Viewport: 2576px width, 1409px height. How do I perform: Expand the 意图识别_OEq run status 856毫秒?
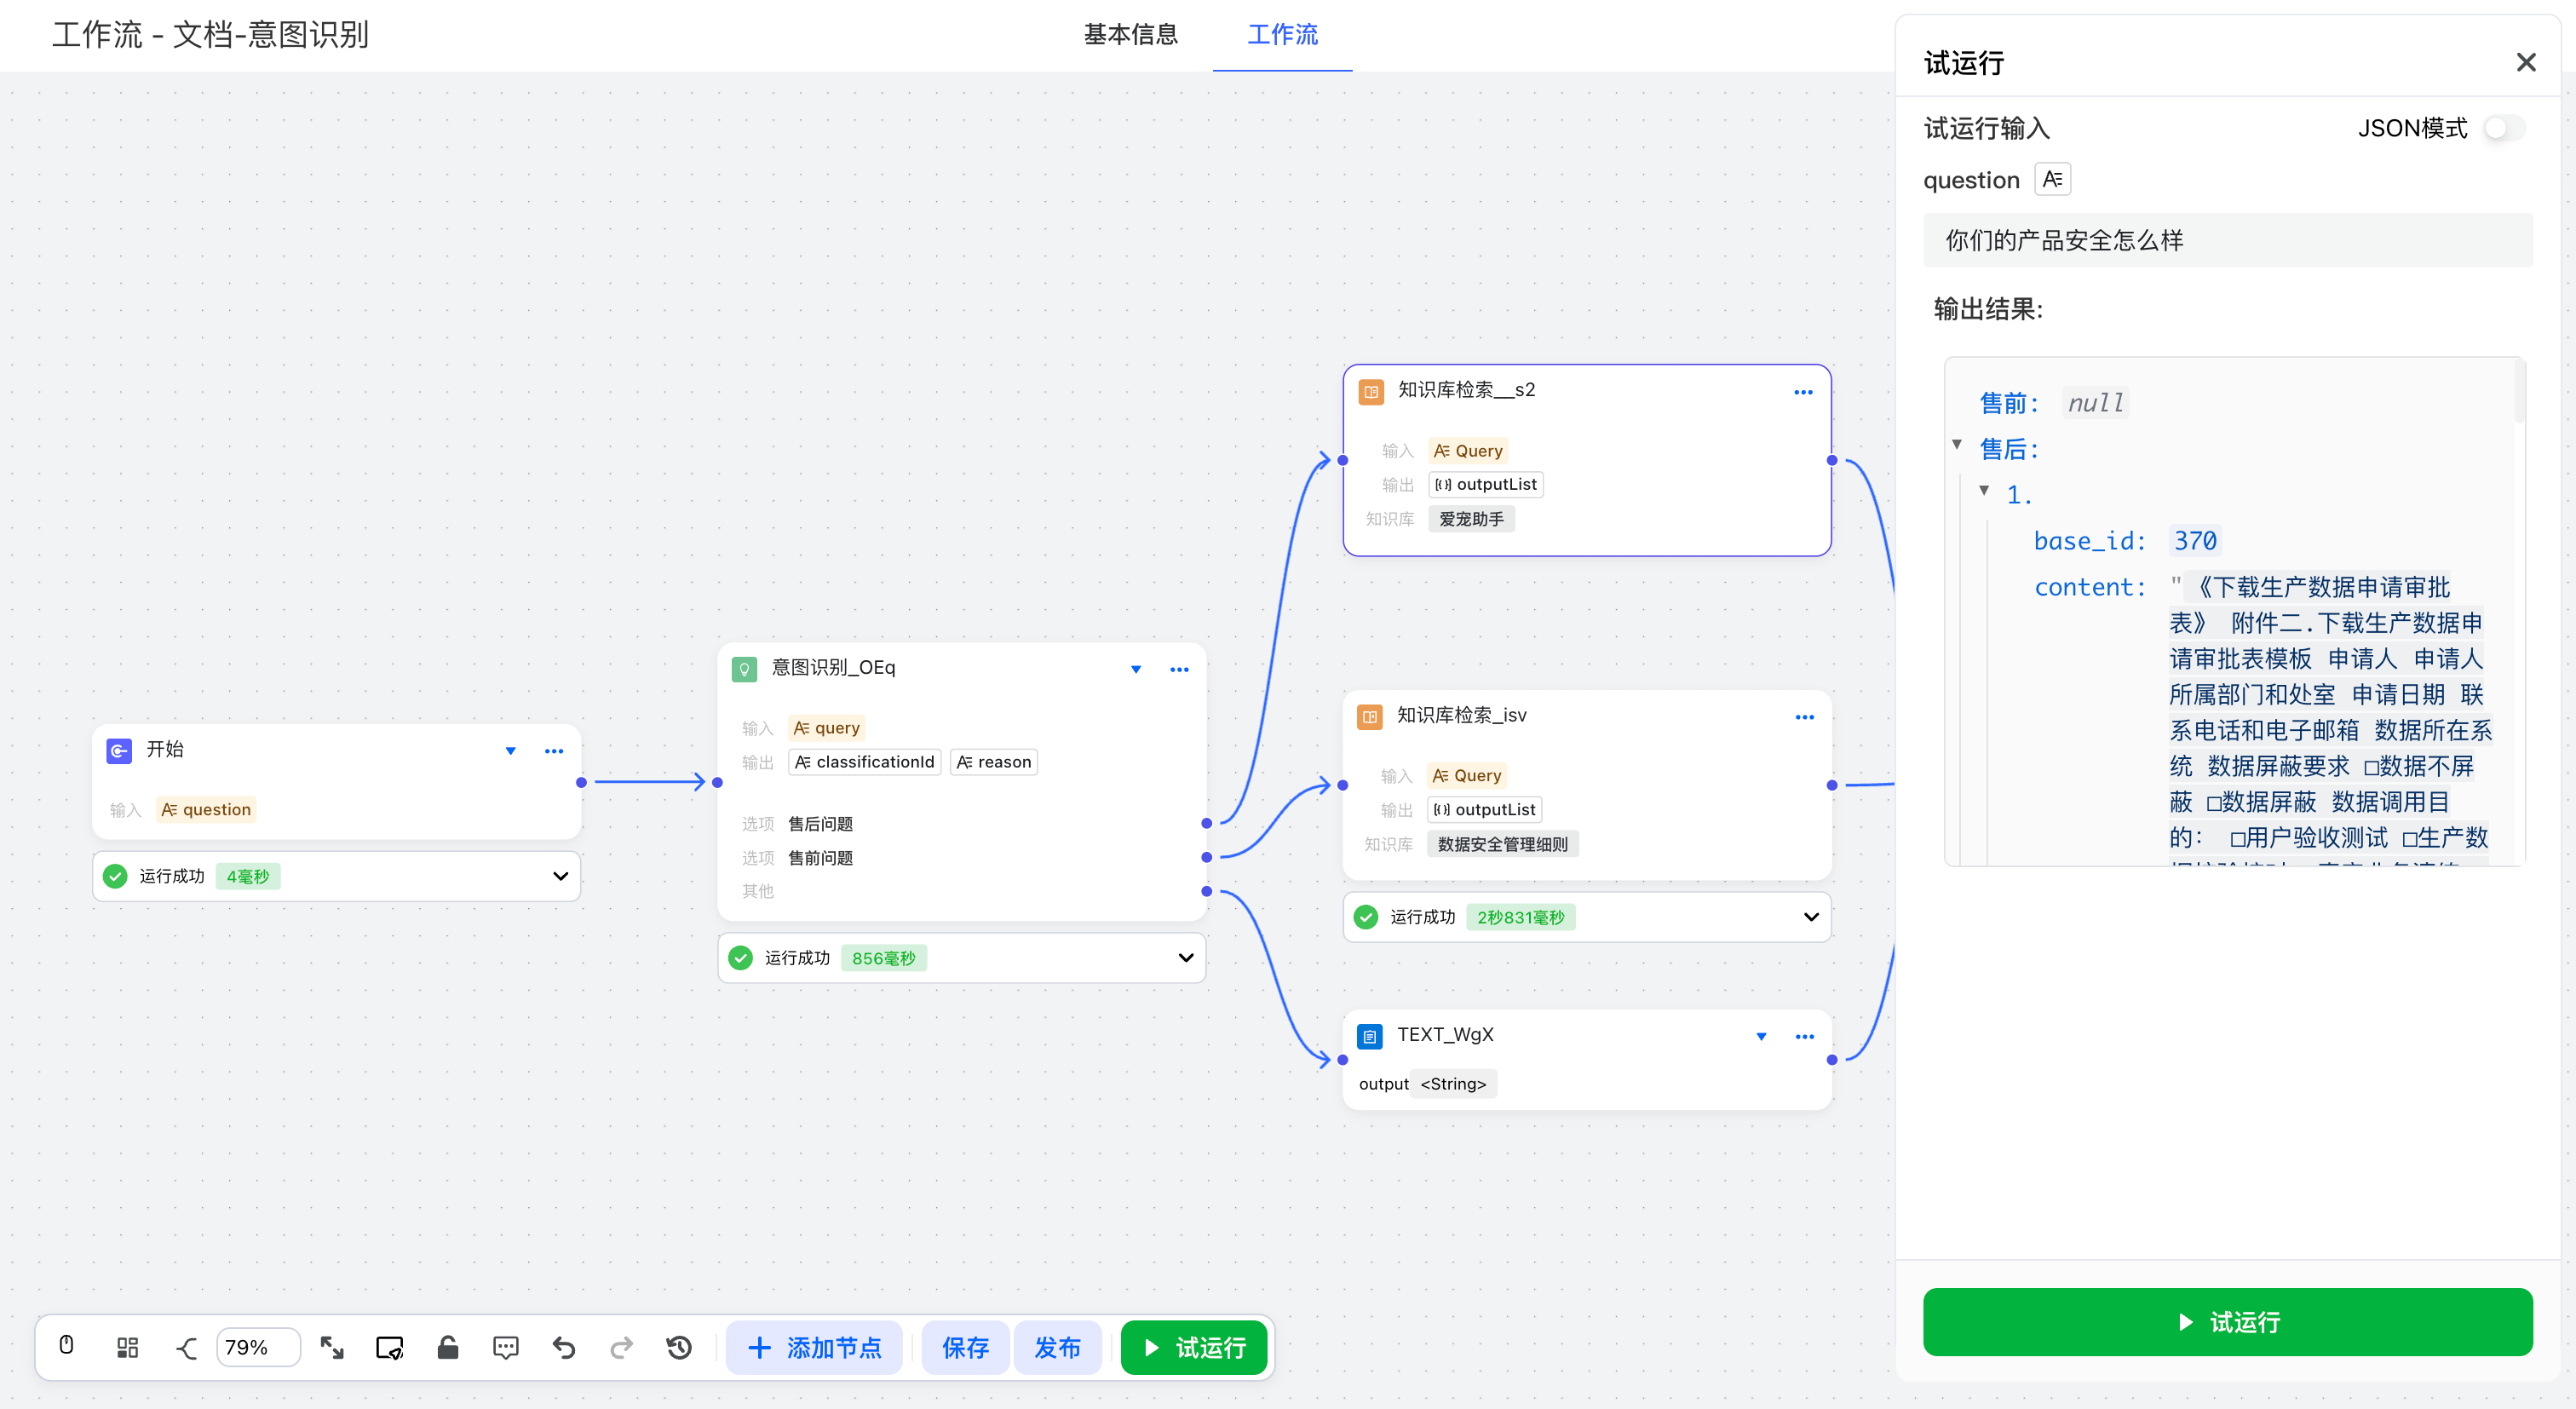1185,958
